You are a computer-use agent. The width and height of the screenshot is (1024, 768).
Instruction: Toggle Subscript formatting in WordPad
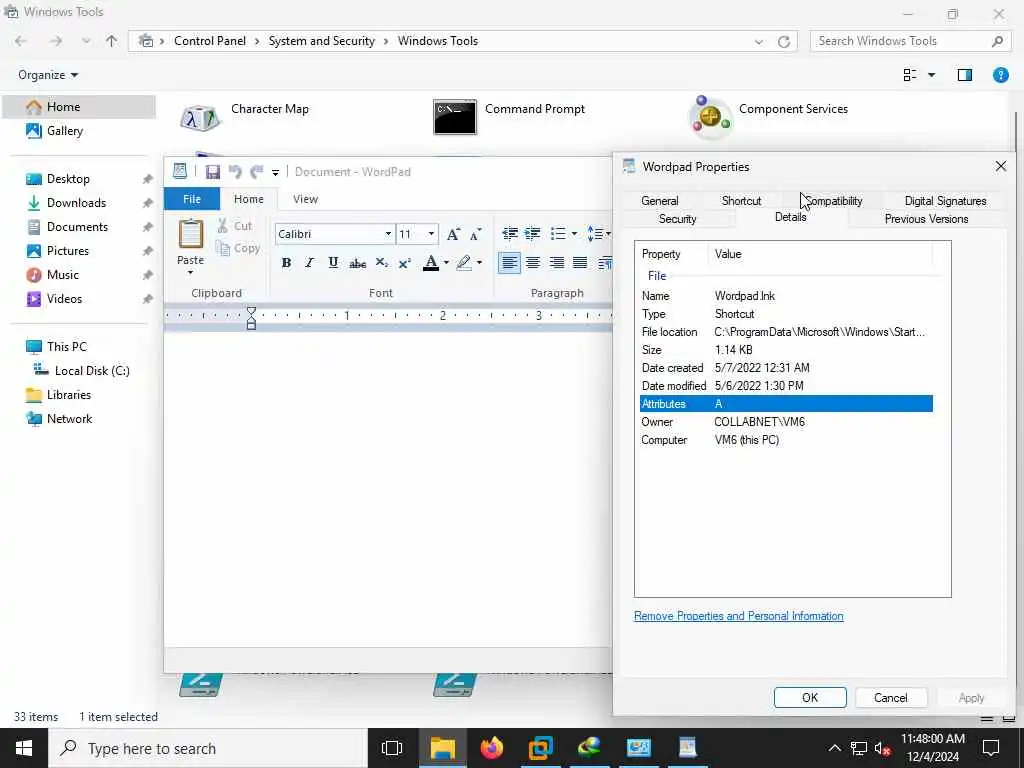[381, 263]
